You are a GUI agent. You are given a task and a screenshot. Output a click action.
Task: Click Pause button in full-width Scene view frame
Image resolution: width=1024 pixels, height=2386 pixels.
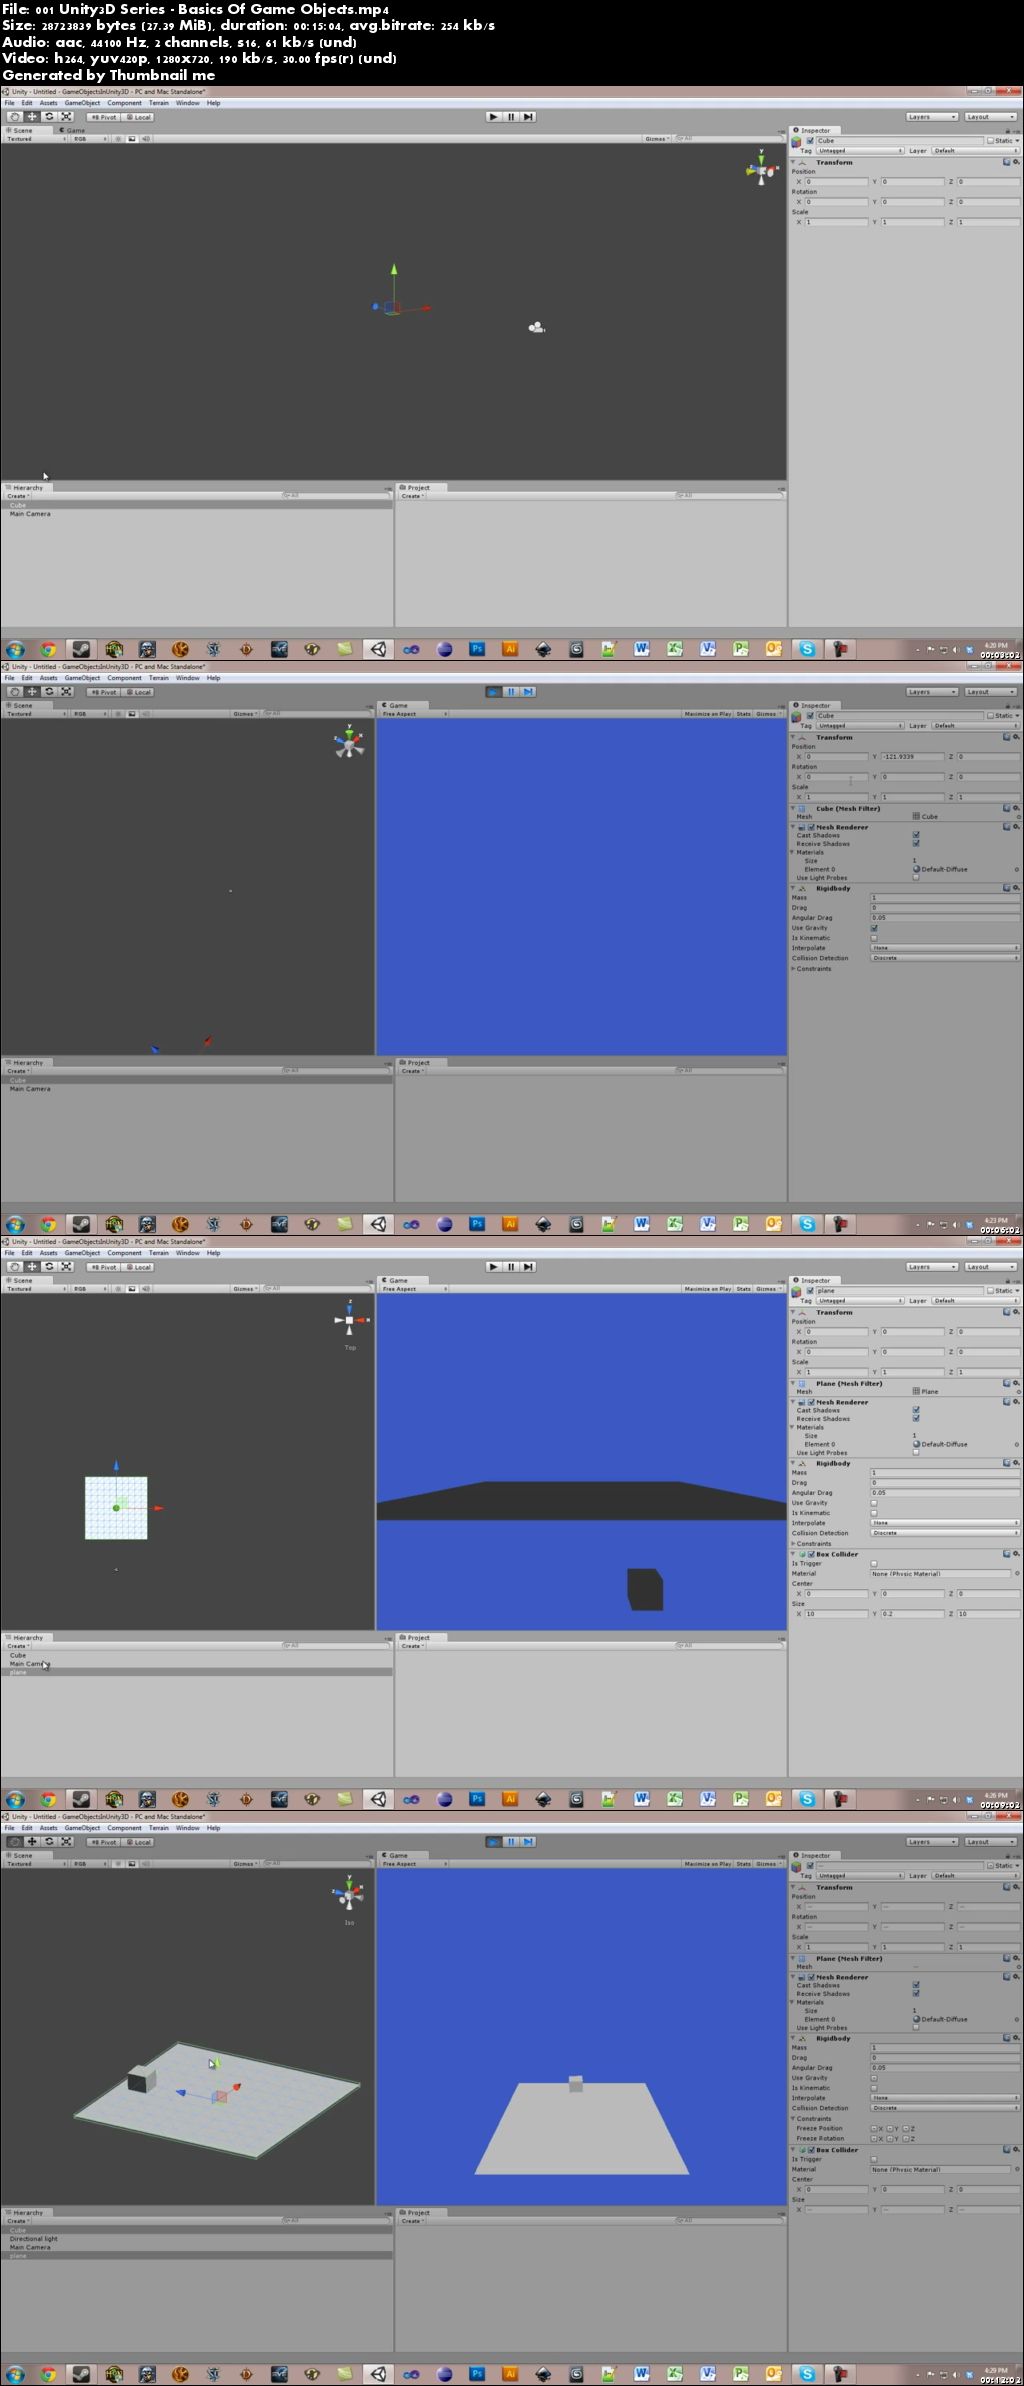[511, 117]
